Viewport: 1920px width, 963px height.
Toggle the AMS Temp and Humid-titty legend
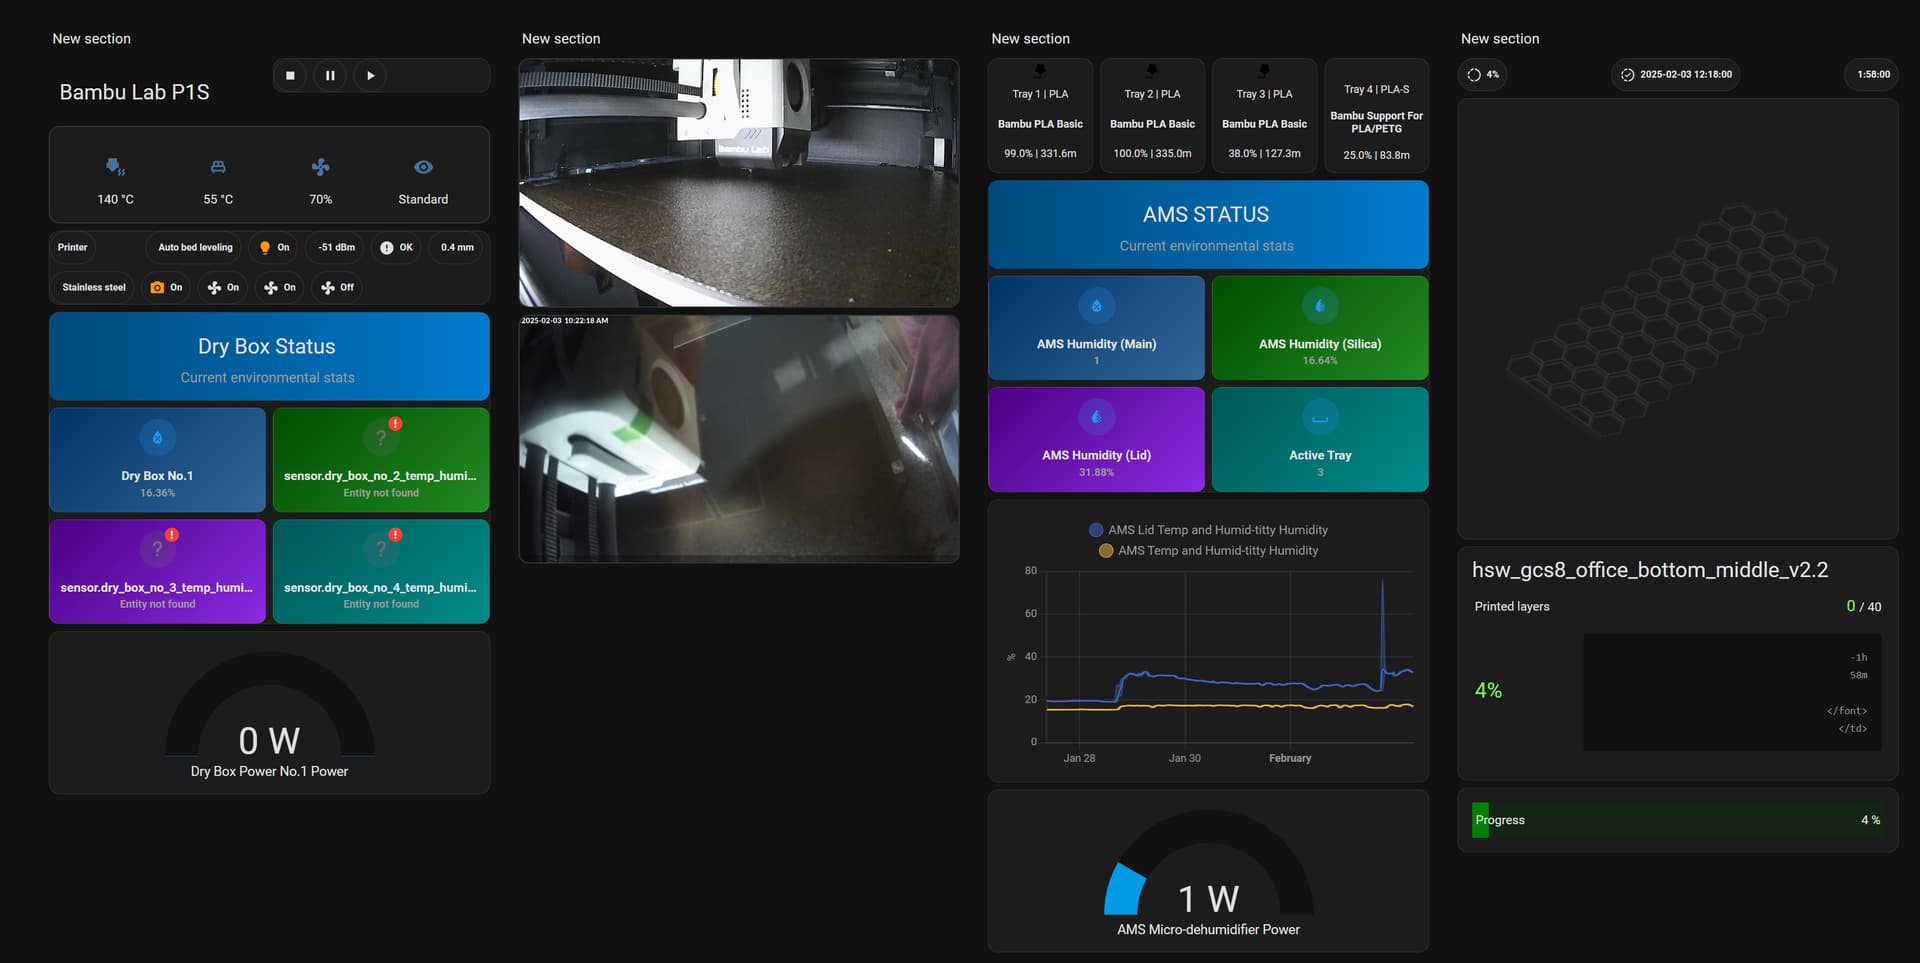coord(1205,550)
